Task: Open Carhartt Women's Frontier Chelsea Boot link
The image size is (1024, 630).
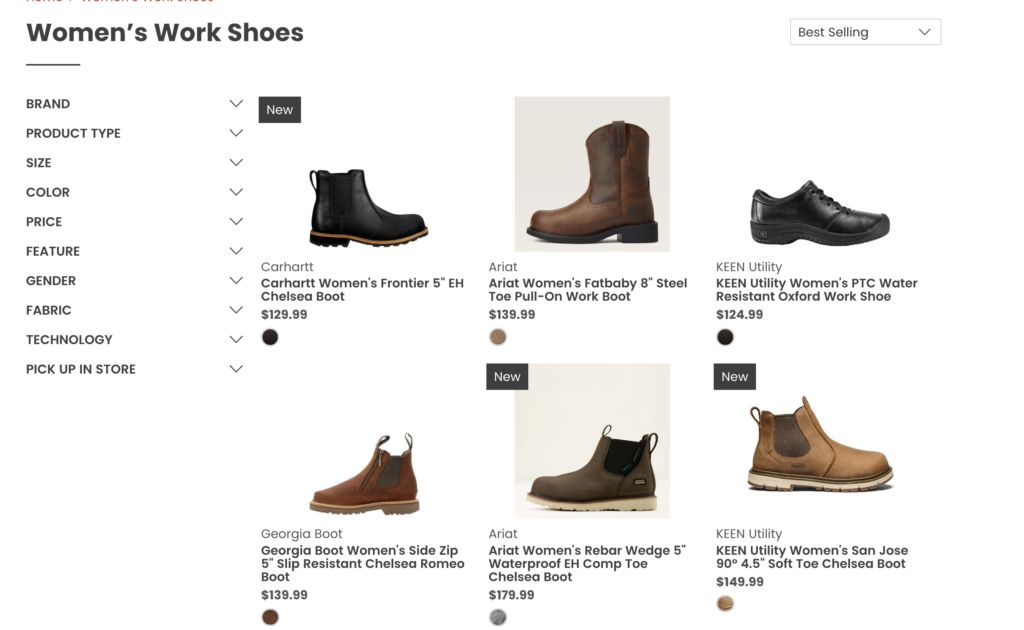Action: coord(362,290)
